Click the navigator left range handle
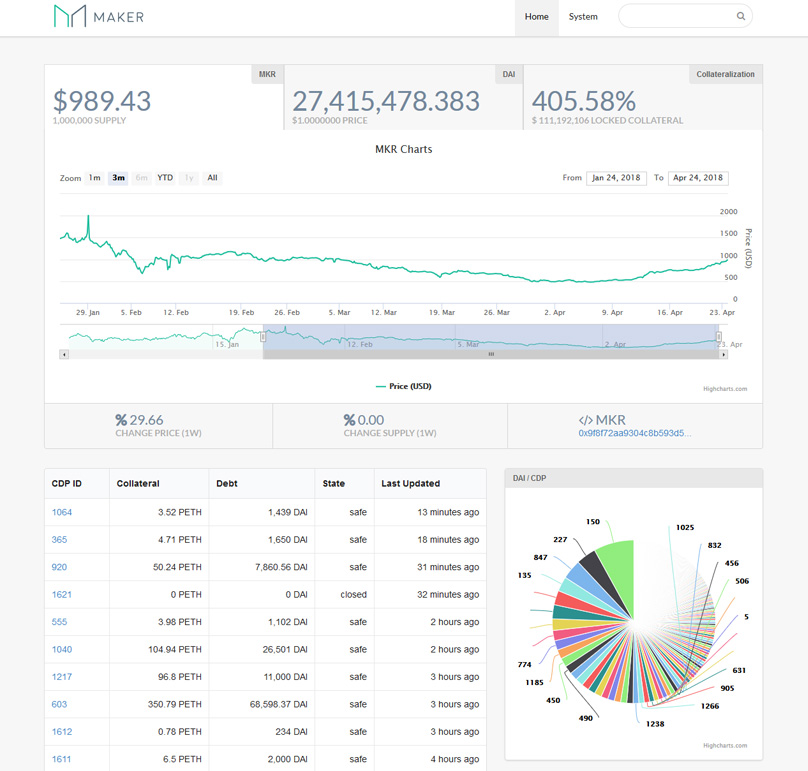 coord(263,337)
